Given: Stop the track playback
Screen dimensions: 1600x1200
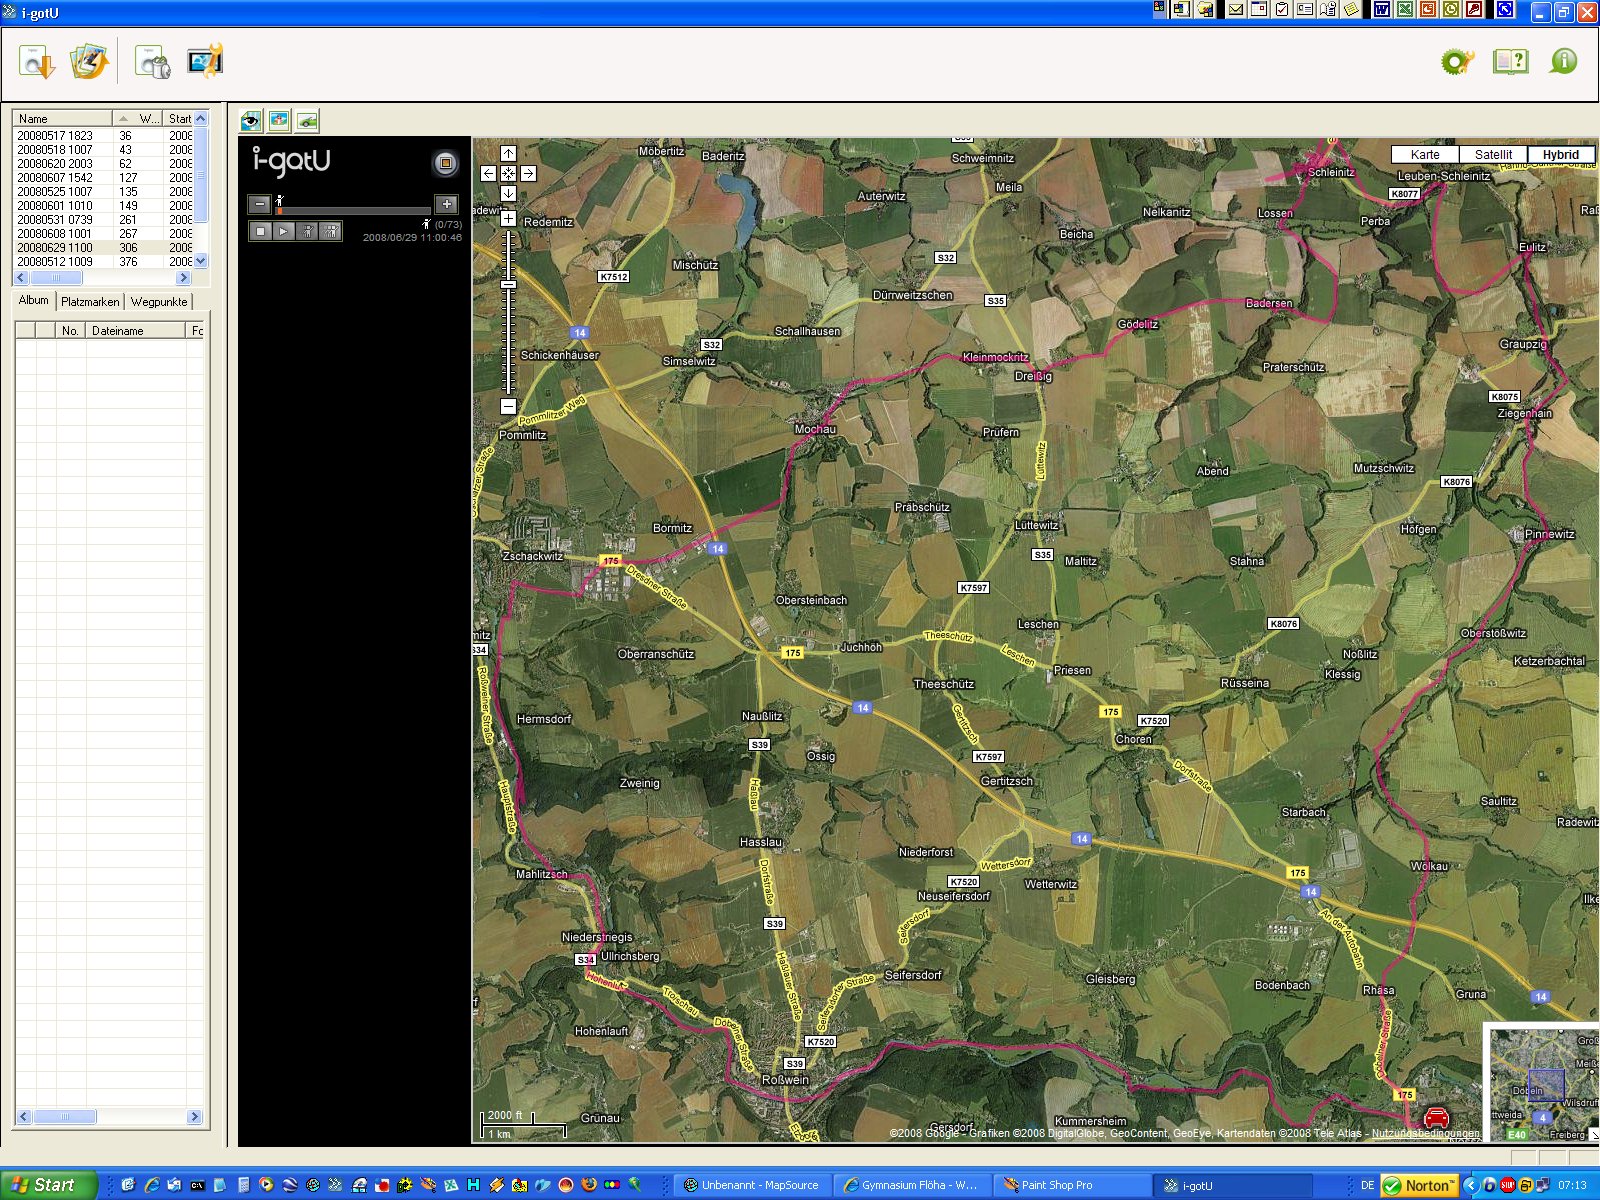Looking at the screenshot, I should (x=260, y=231).
